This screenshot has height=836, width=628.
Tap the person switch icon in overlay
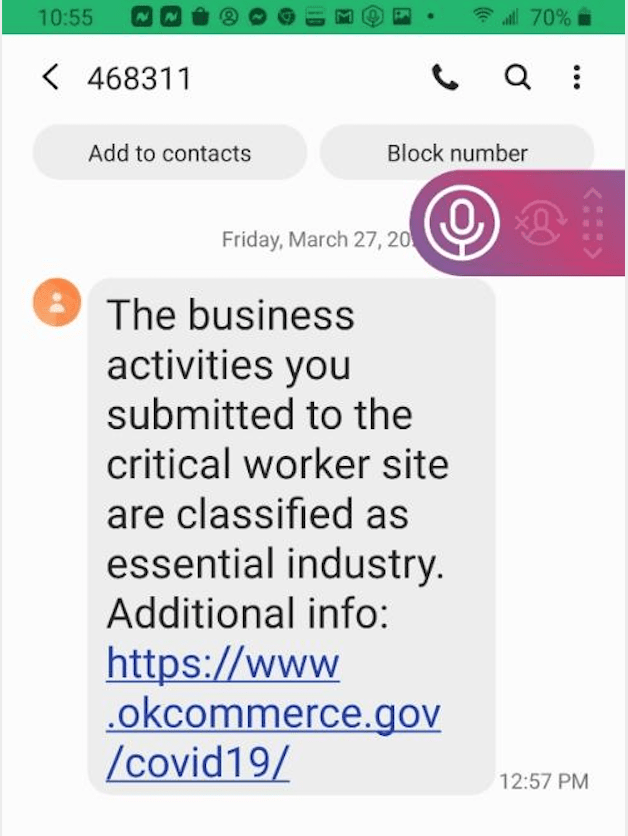pyautogui.click(x=541, y=222)
